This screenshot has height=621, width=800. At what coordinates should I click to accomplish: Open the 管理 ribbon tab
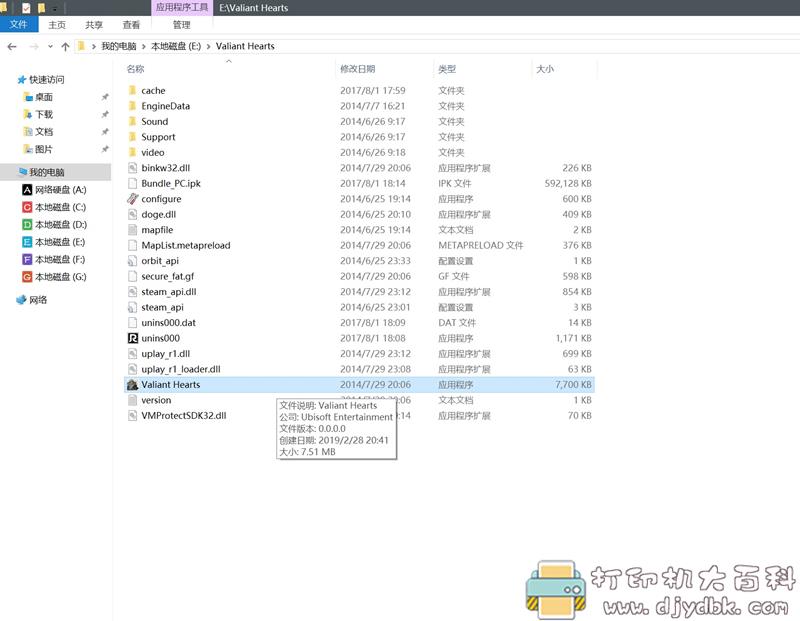(x=182, y=24)
